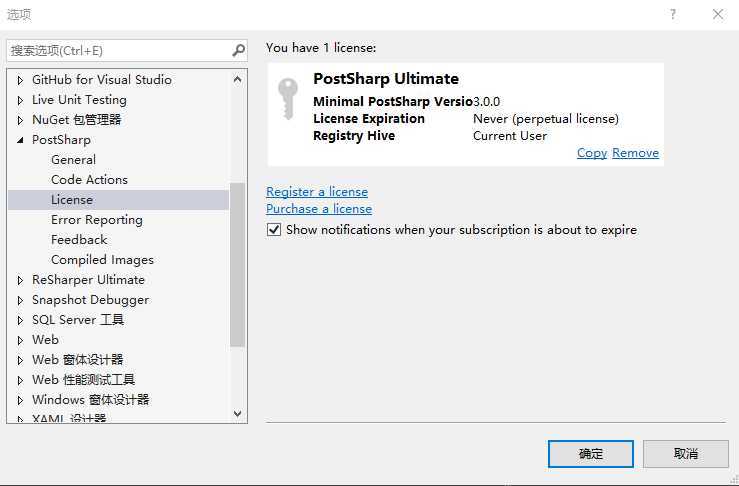The width and height of the screenshot is (739, 486).
Task: Select Snapshot Debugger label
Action: pyautogui.click(x=90, y=300)
